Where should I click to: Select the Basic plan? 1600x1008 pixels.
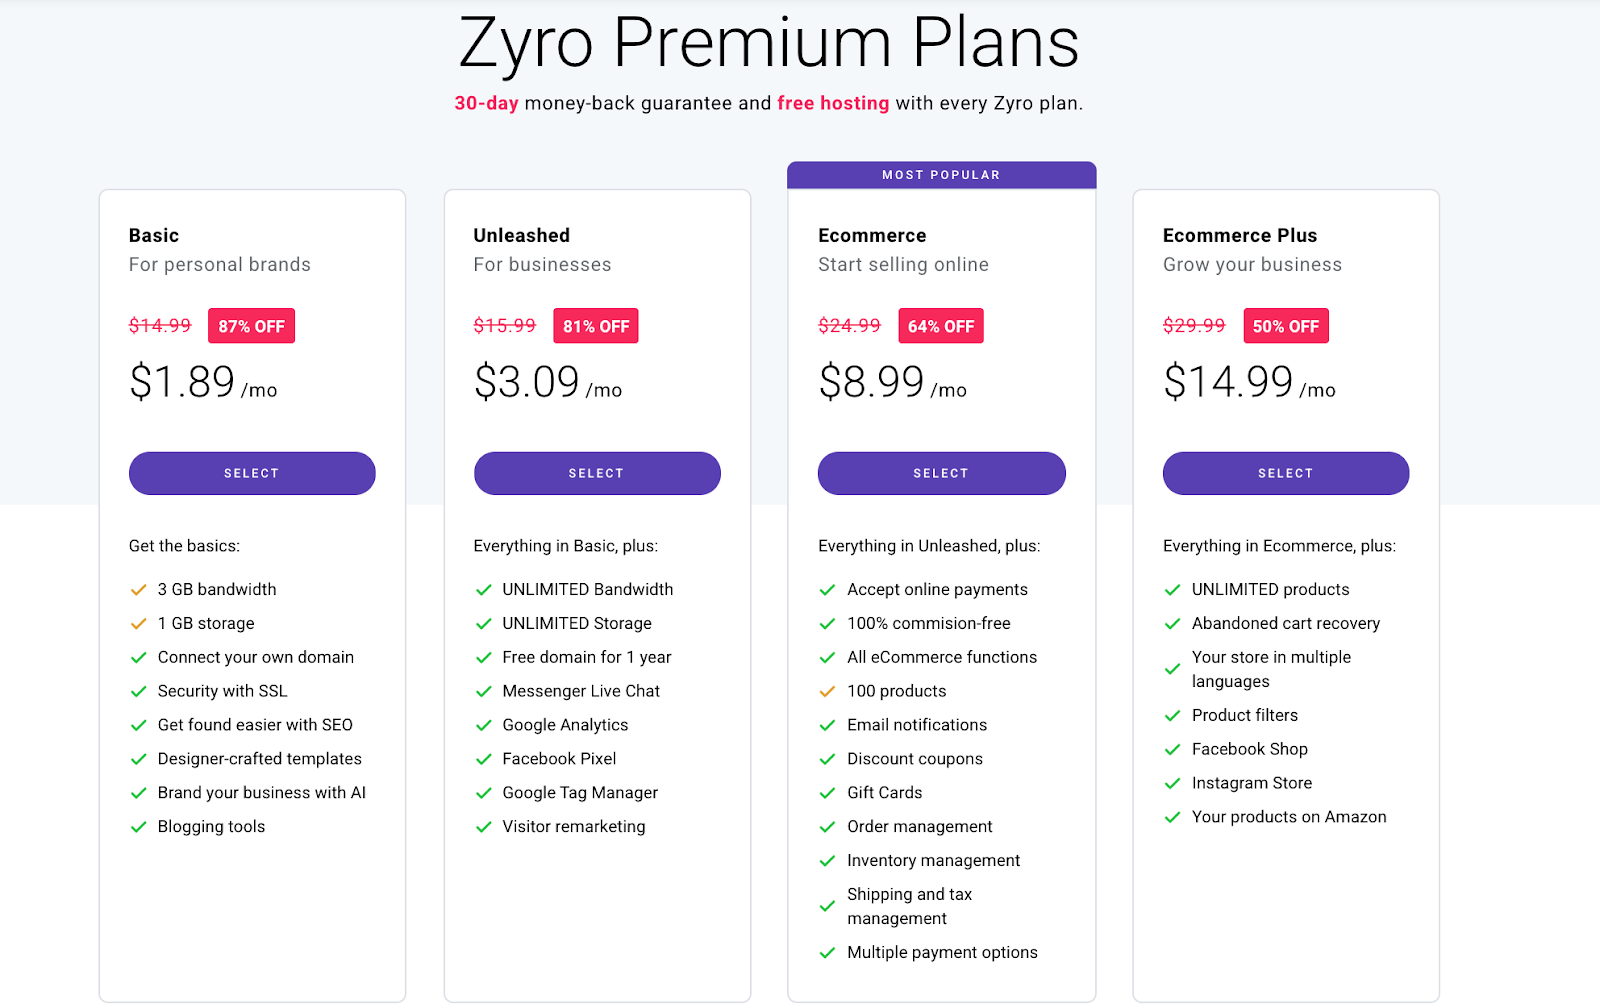click(x=252, y=473)
